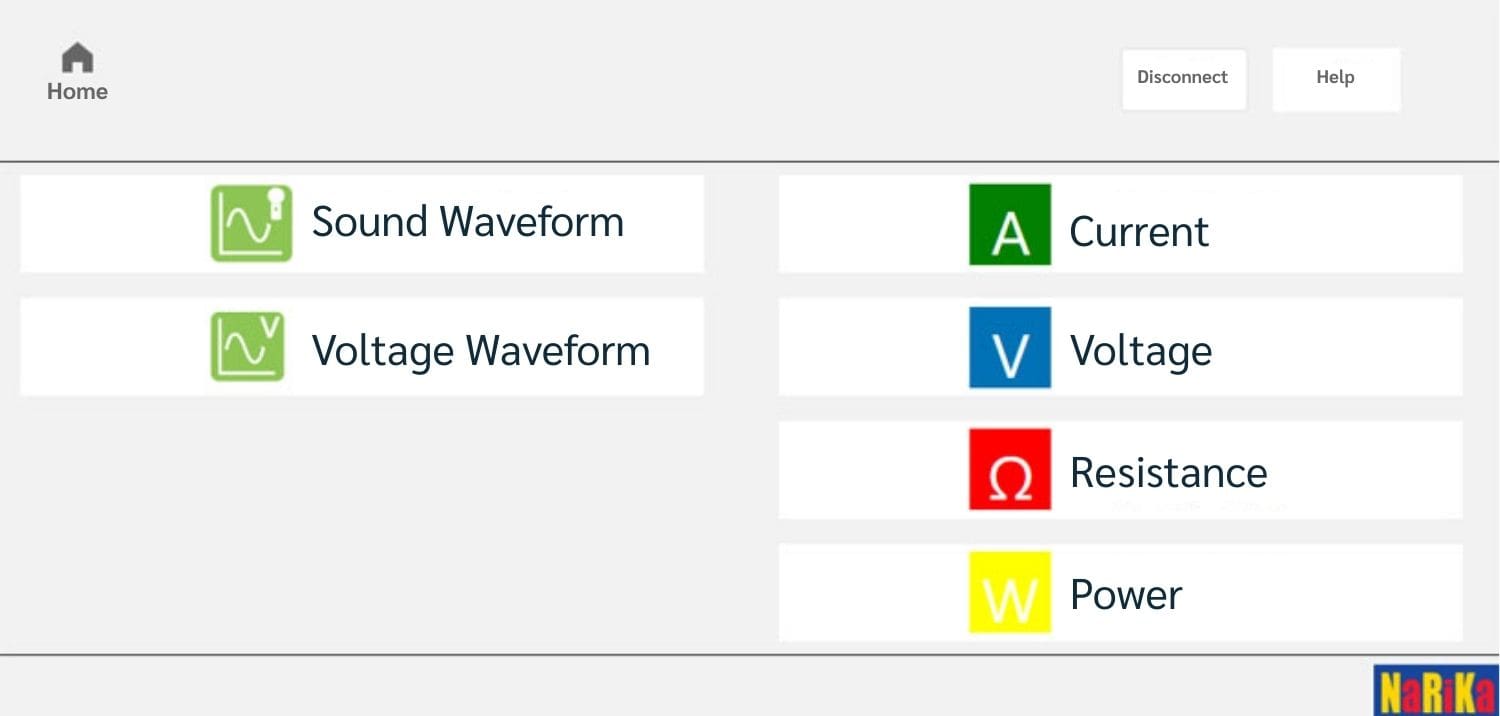Click blank area of Sound Waveform tile
Image resolution: width=1500 pixels, height=716 pixels.
point(110,224)
